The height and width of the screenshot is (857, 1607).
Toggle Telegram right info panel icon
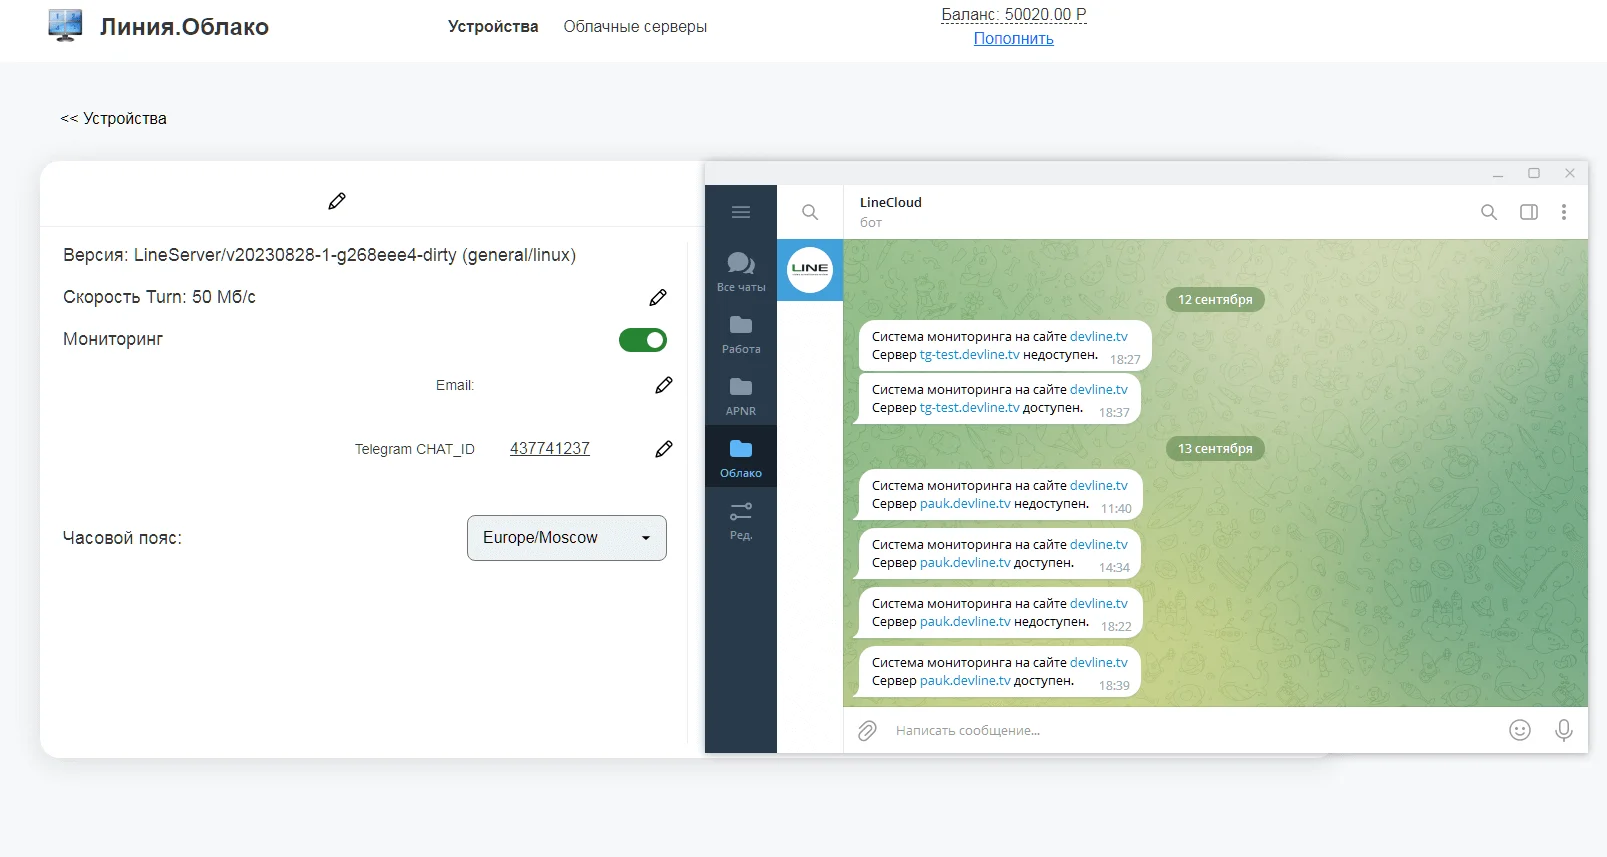pos(1528,212)
